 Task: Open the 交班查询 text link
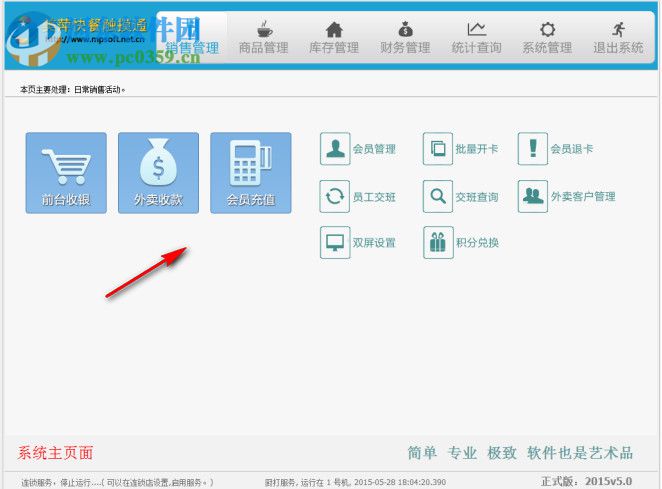tap(477, 197)
